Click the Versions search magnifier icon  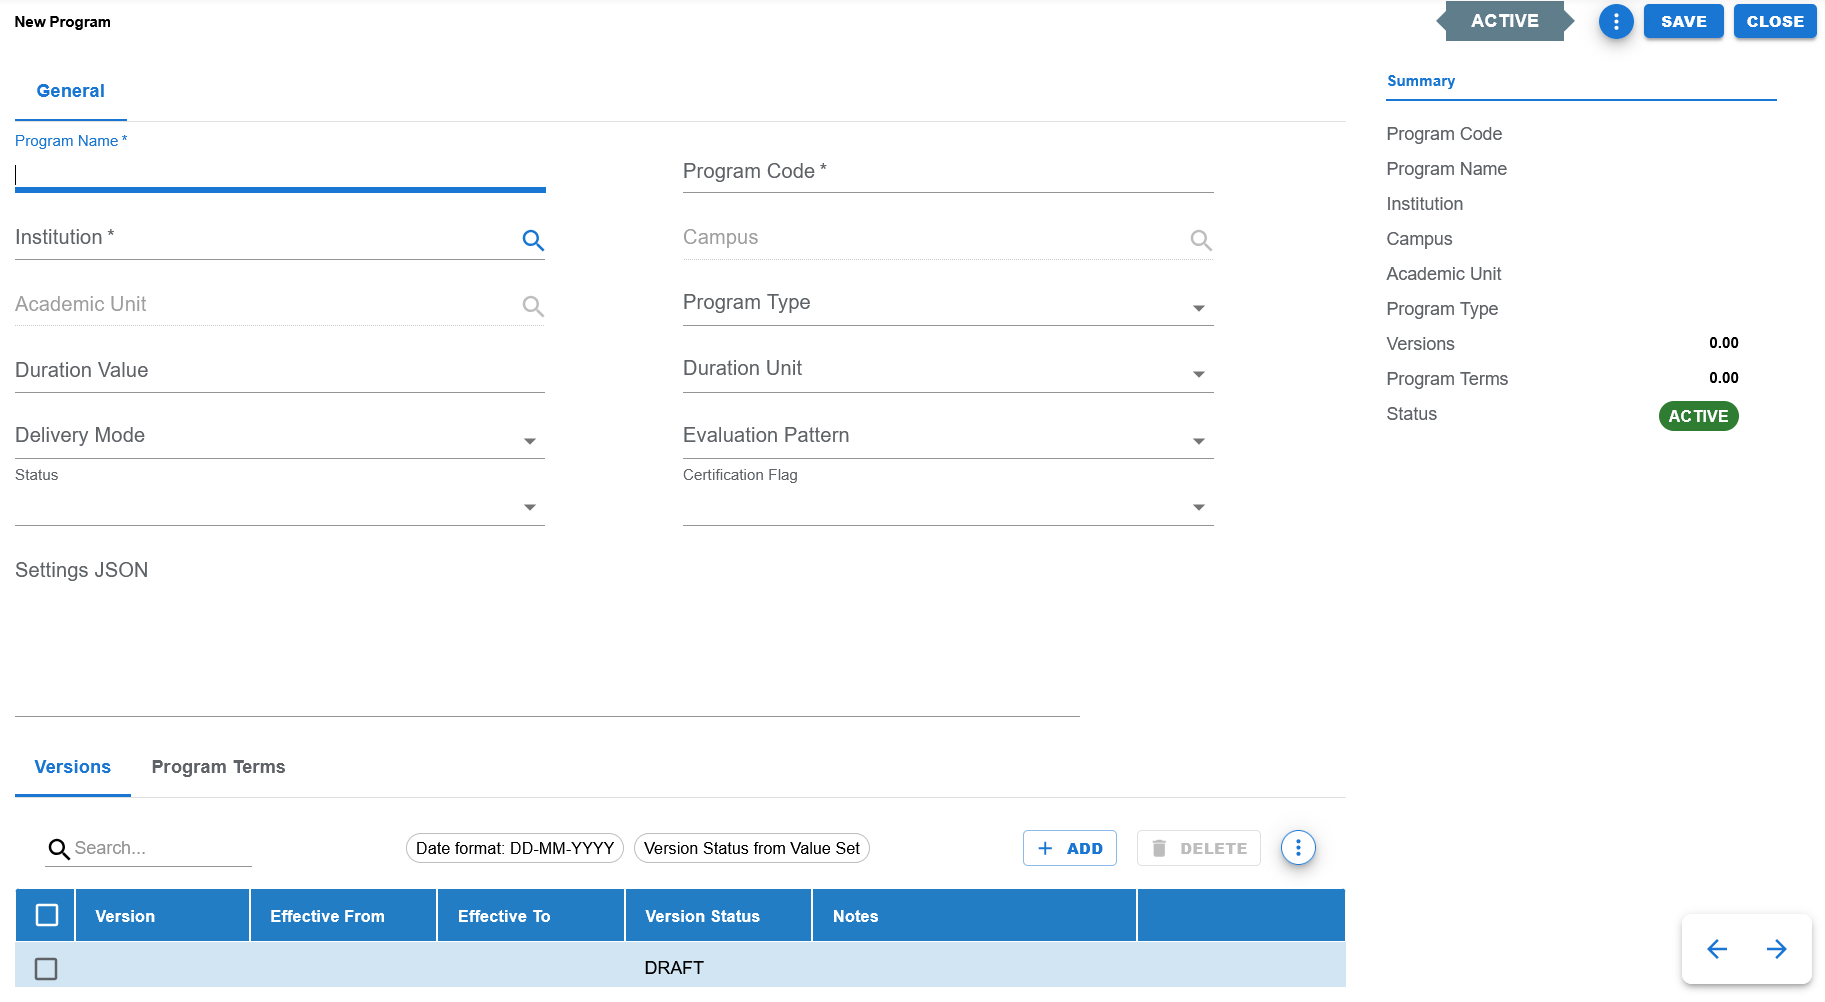click(x=59, y=849)
